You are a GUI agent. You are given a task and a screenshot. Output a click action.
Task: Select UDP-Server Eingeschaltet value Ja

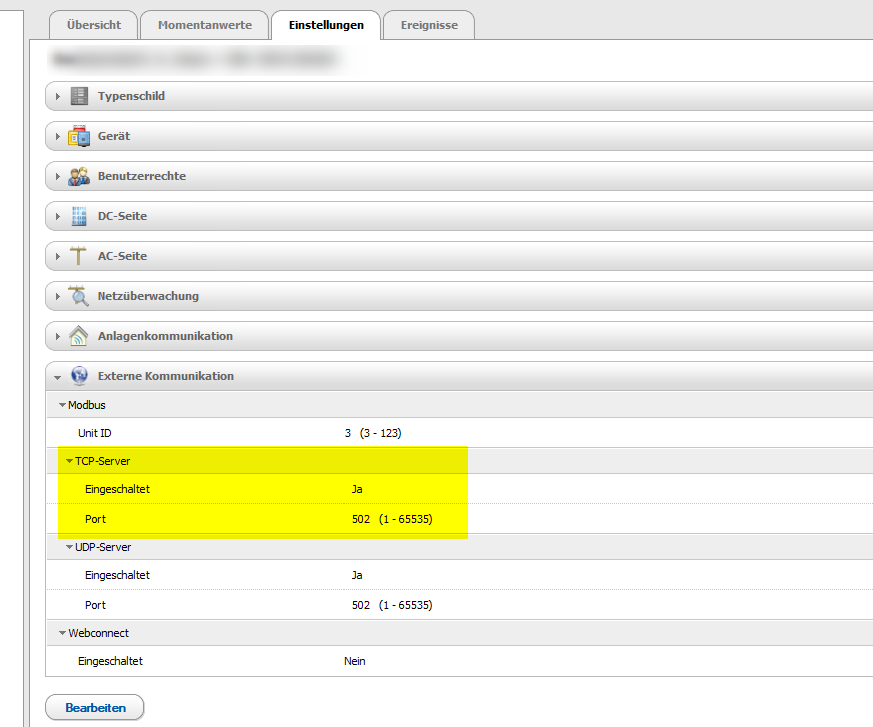[x=357, y=575]
